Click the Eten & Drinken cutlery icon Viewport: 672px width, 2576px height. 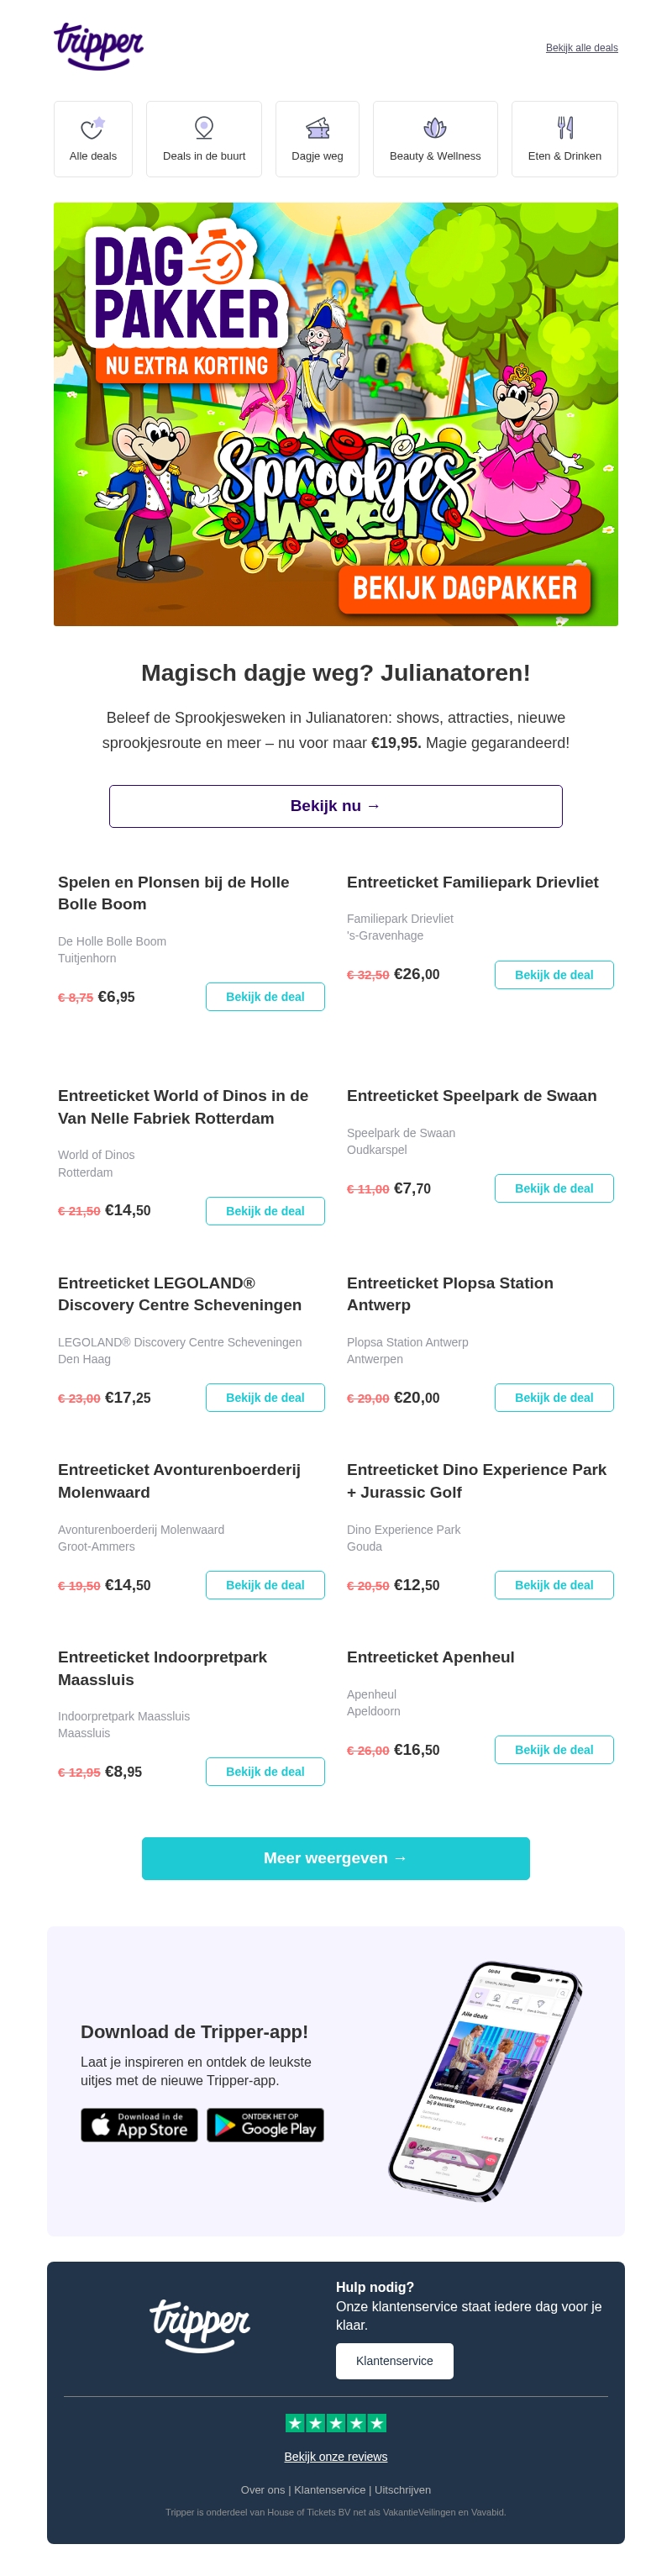[565, 127]
